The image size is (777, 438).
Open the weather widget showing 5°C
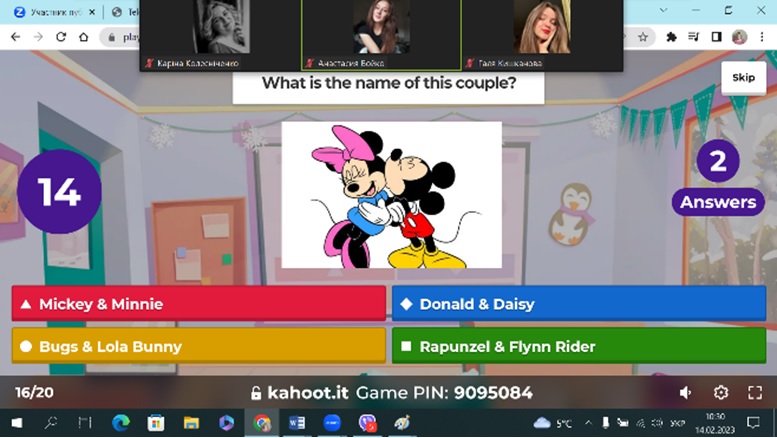(x=553, y=423)
